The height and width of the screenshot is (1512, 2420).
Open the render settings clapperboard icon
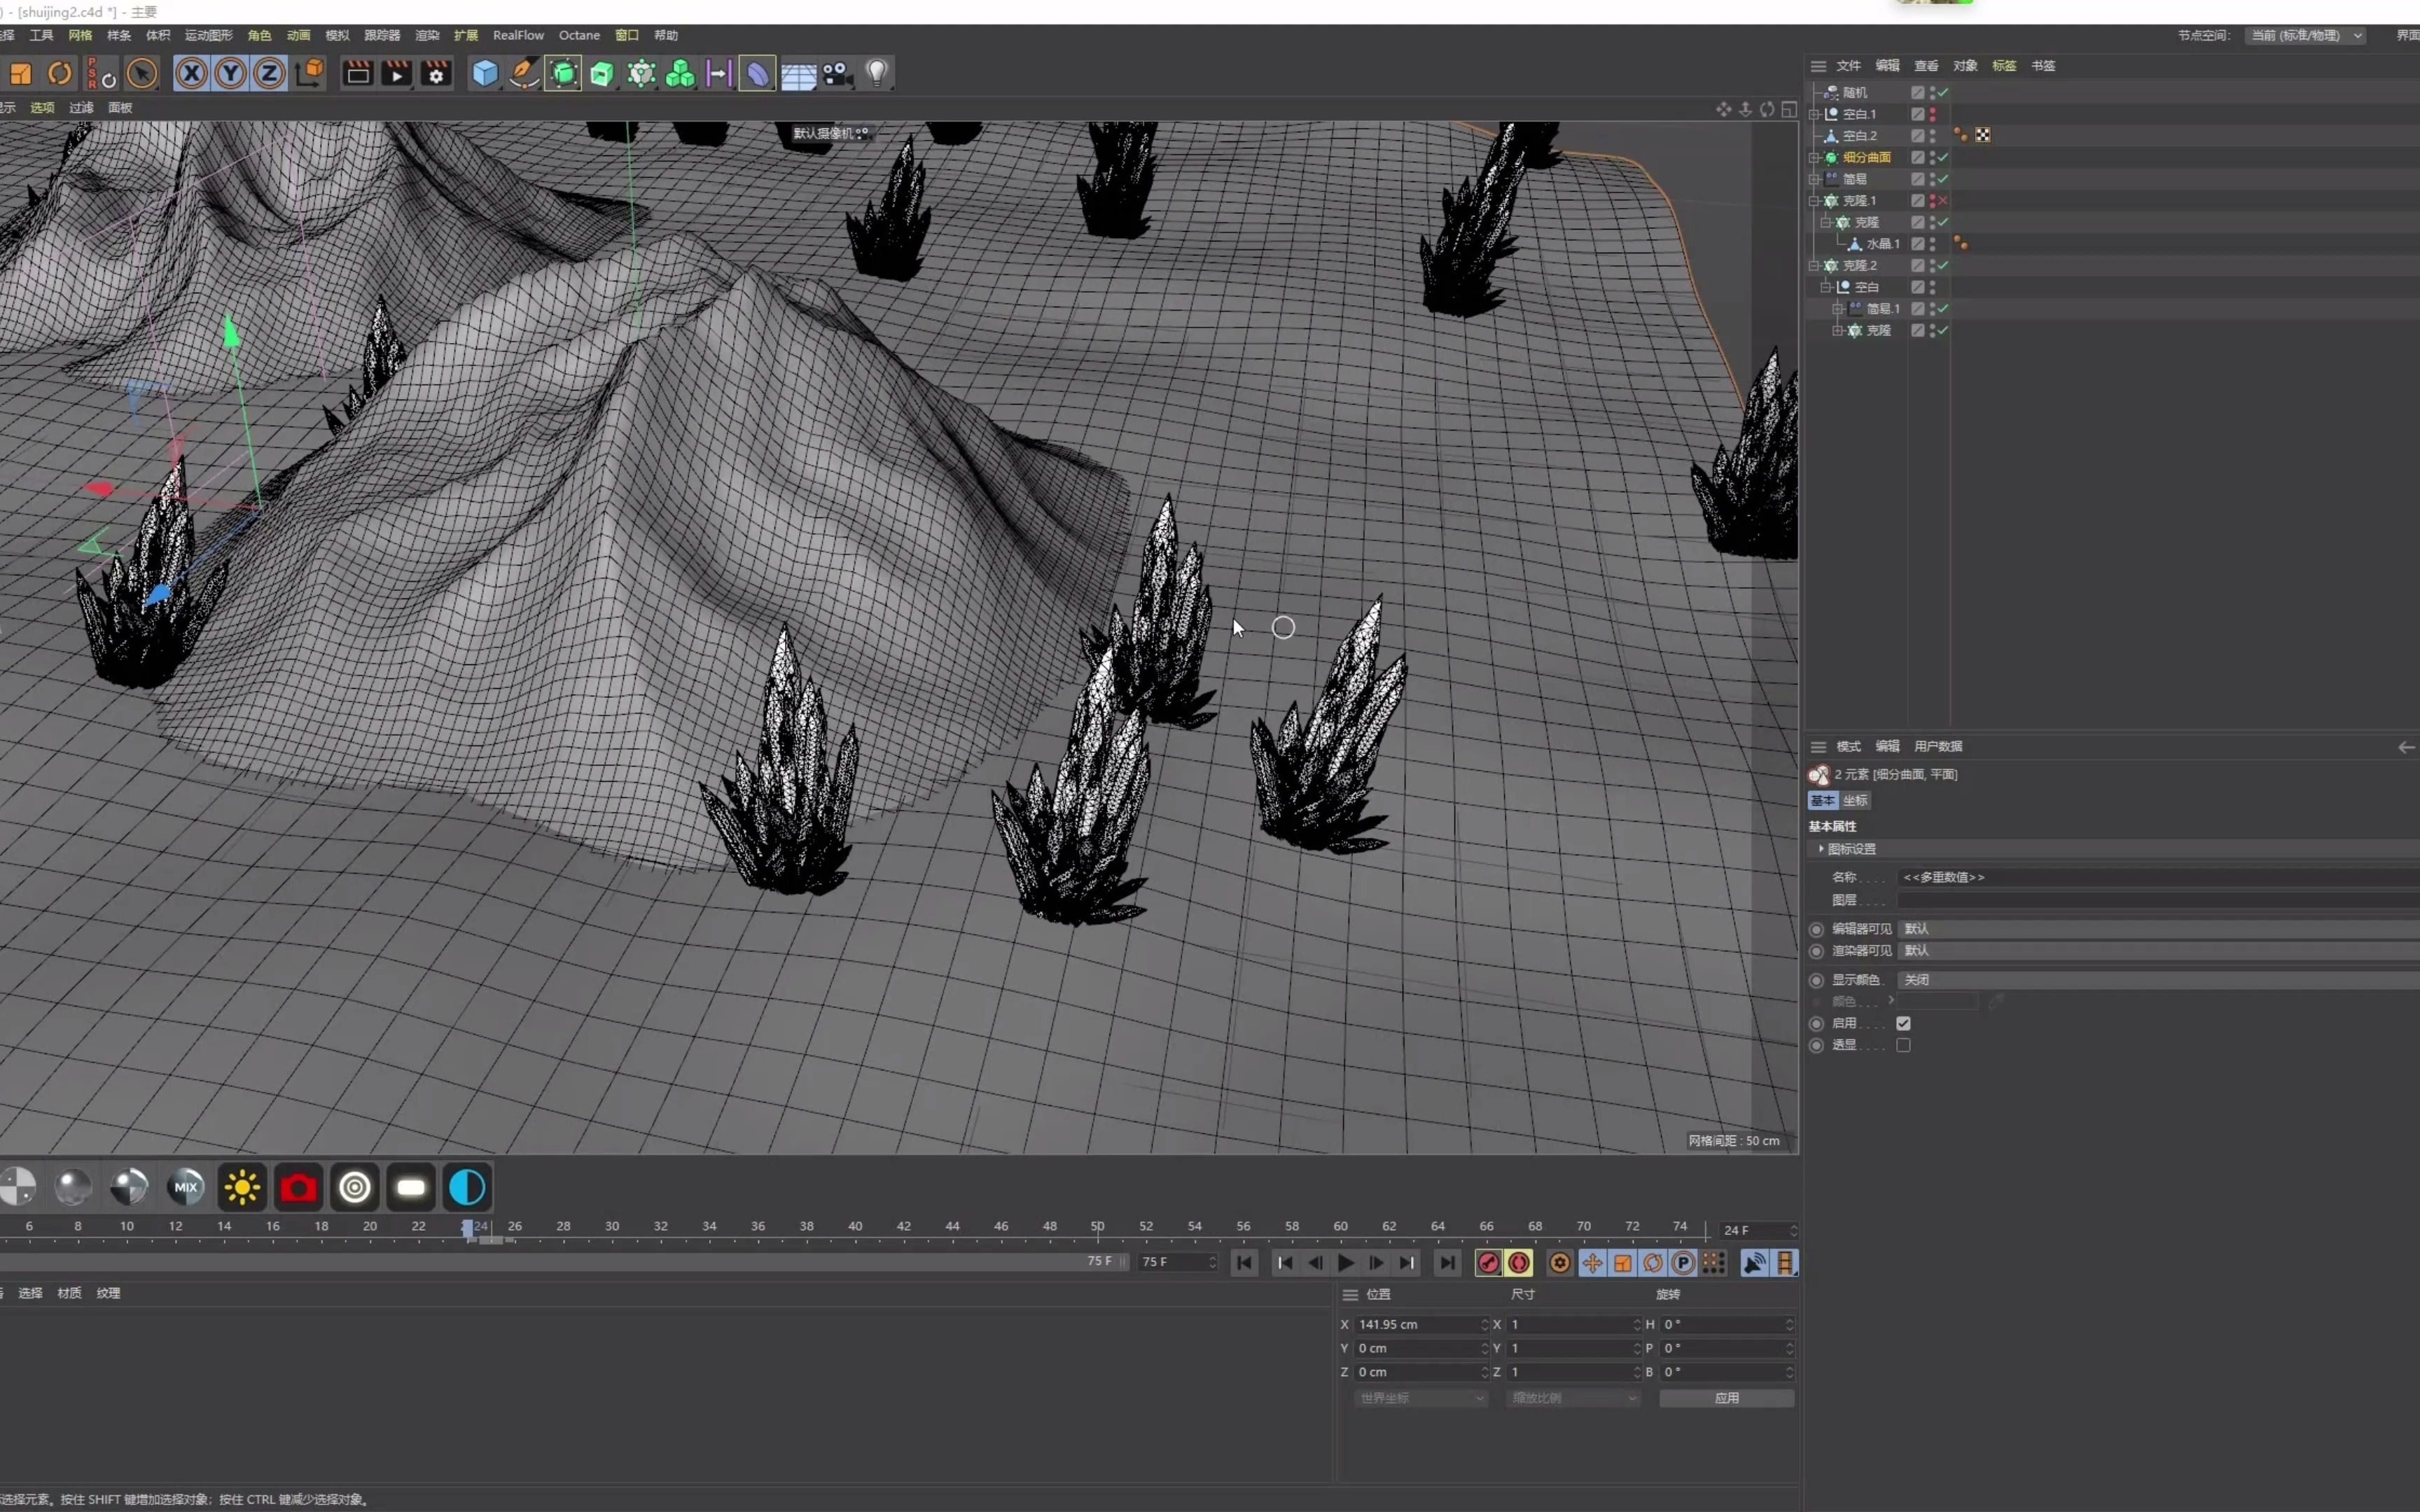point(436,74)
